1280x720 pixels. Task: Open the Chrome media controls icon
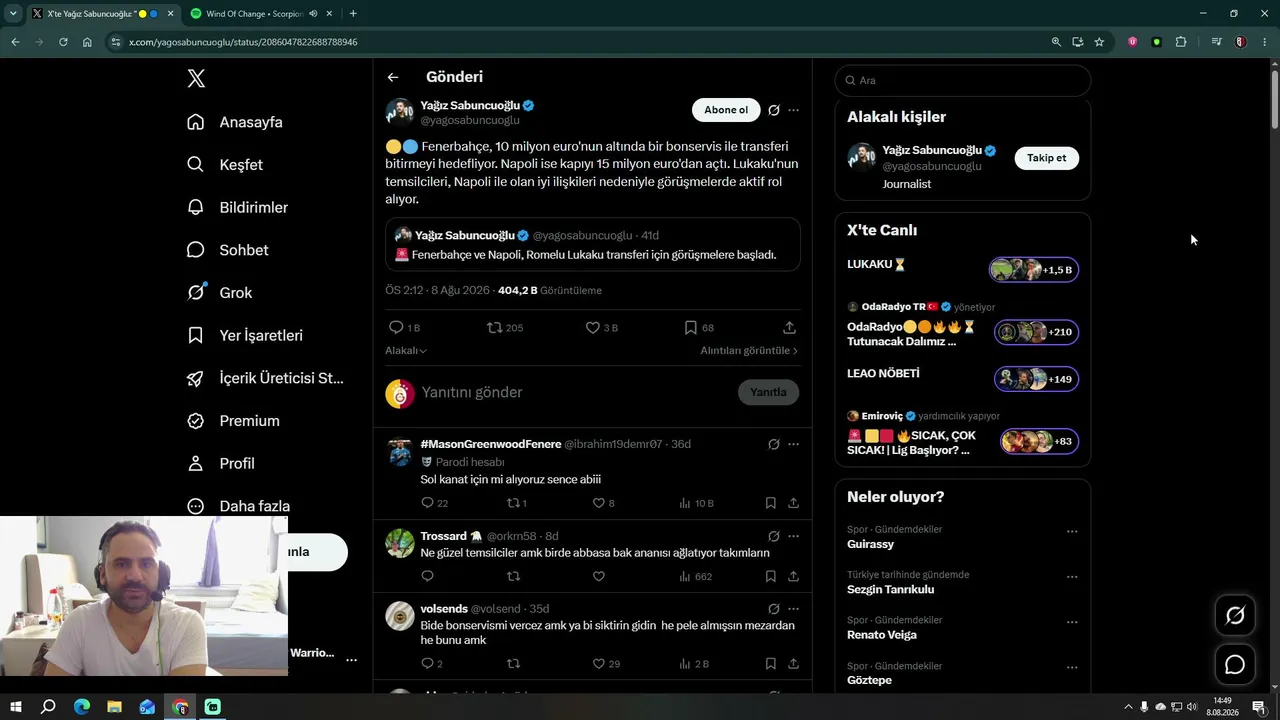1216,42
